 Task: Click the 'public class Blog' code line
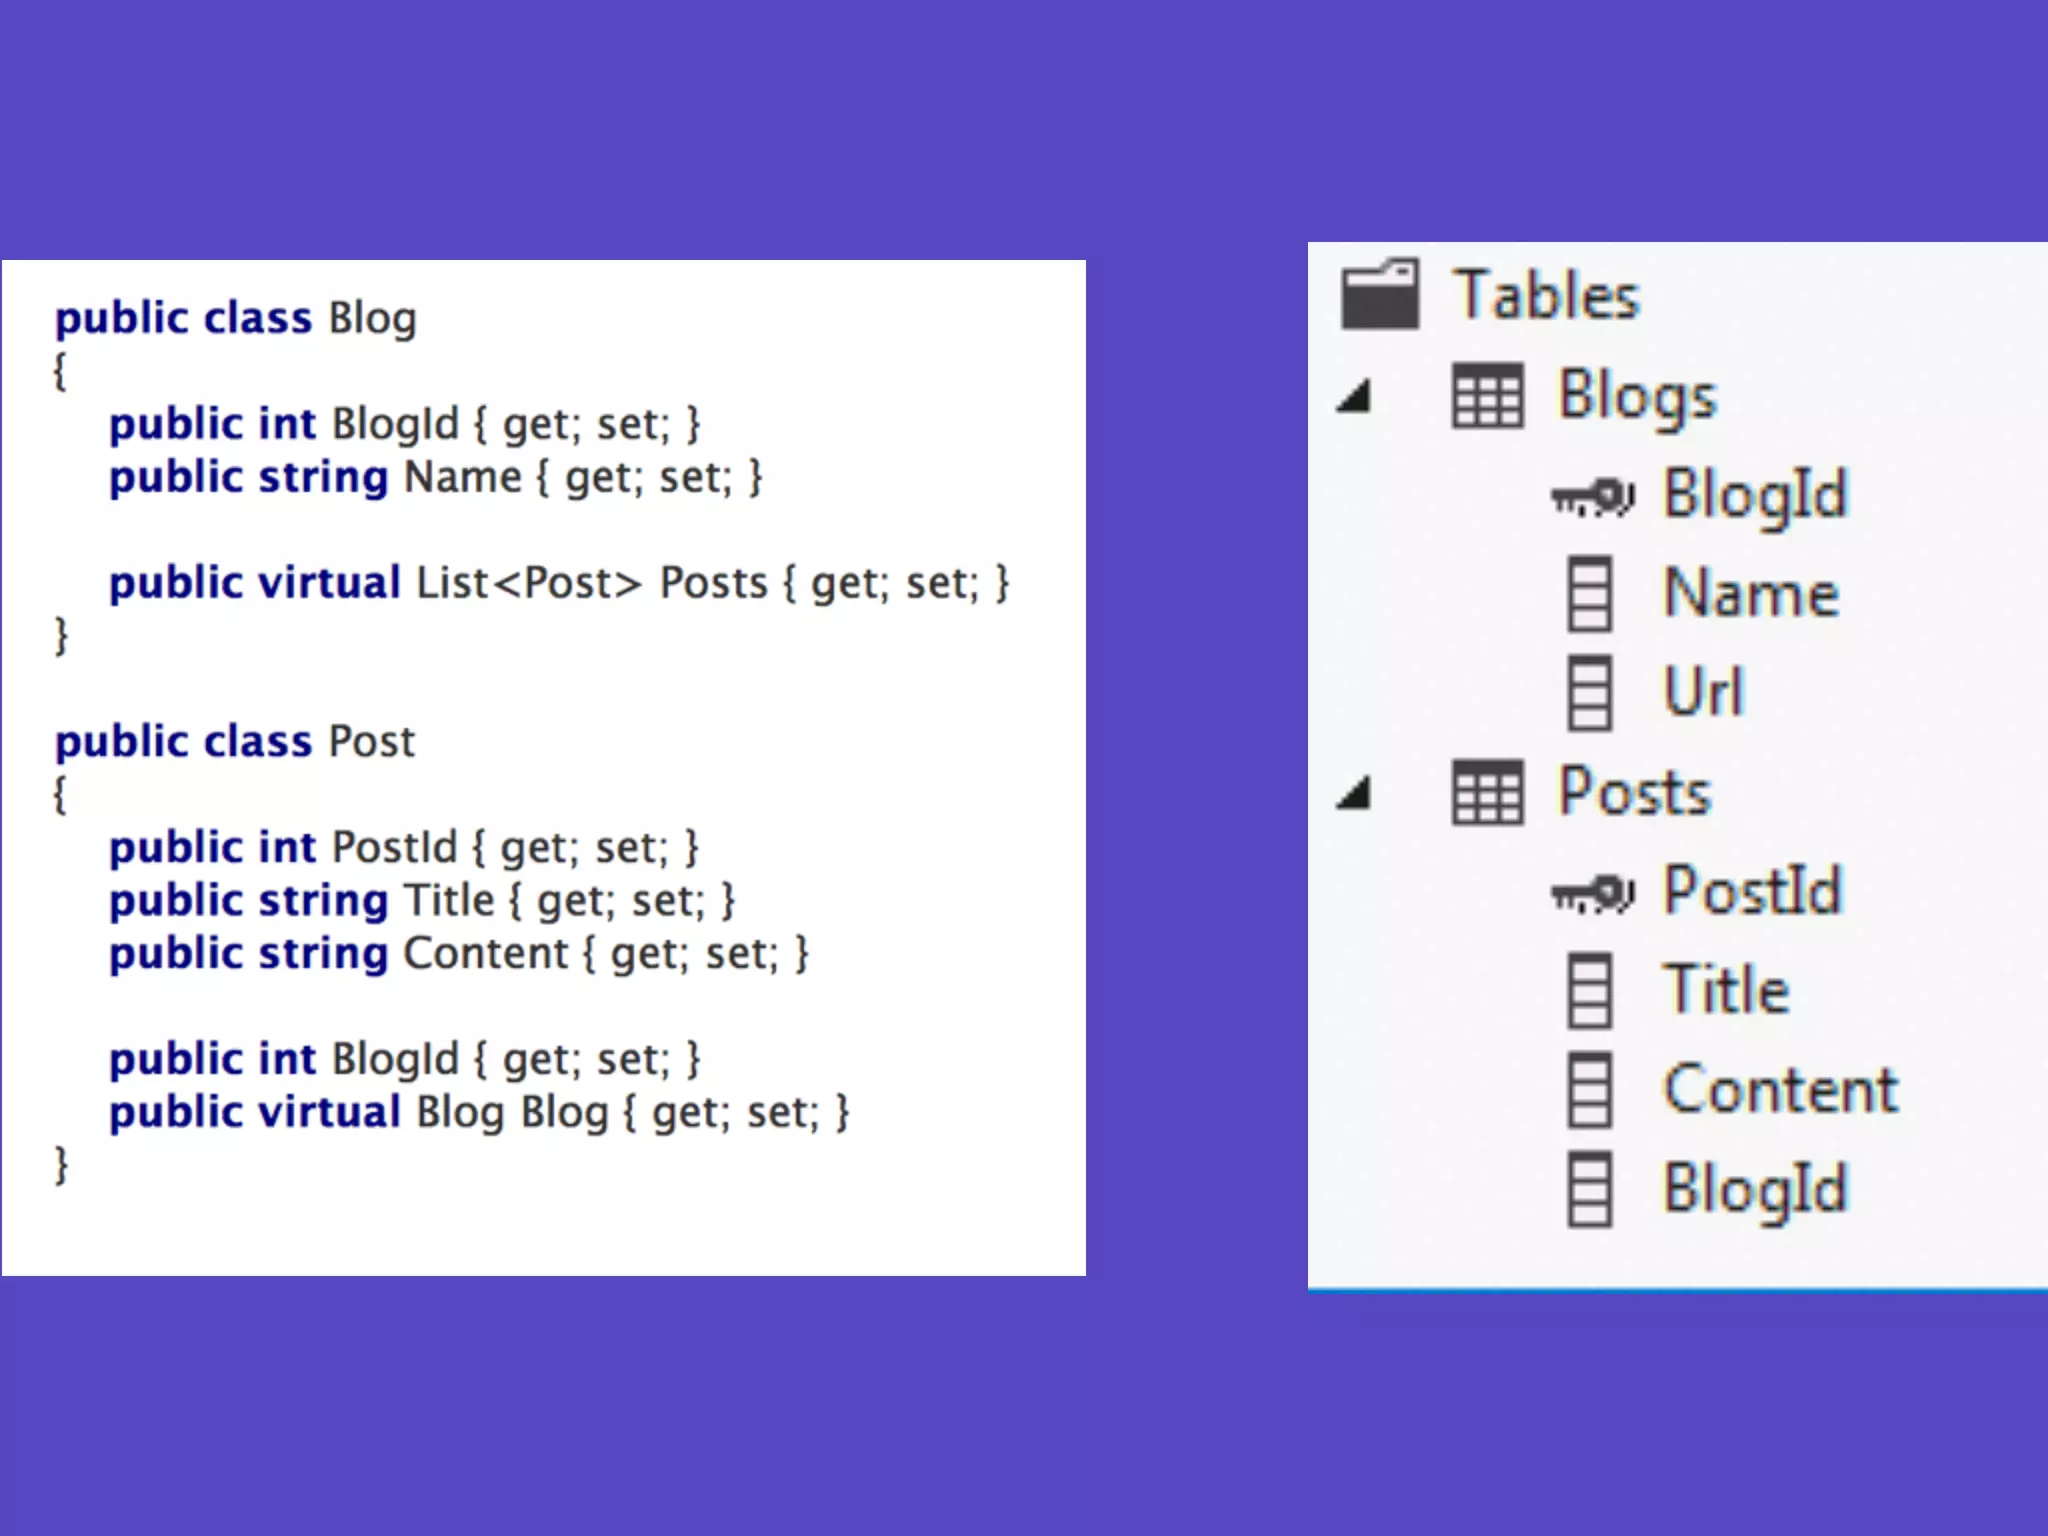pos(235,319)
